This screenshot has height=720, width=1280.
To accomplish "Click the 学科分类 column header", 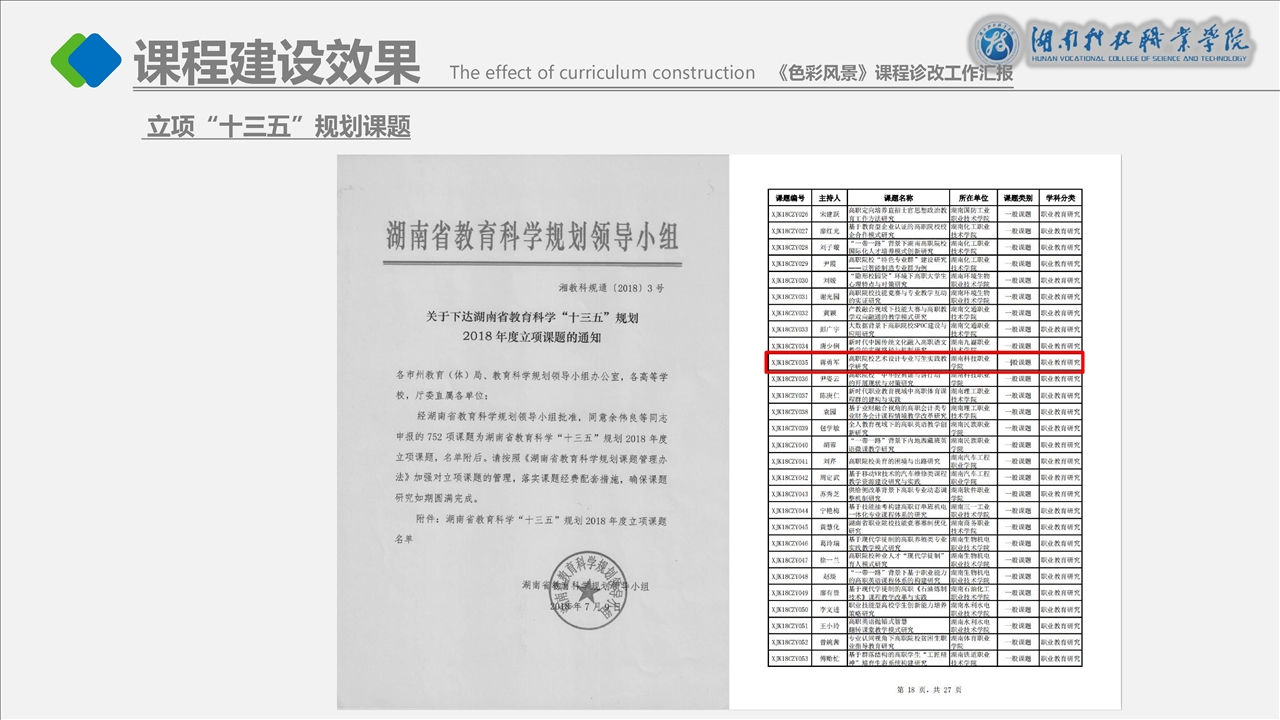I will [x=1060, y=198].
